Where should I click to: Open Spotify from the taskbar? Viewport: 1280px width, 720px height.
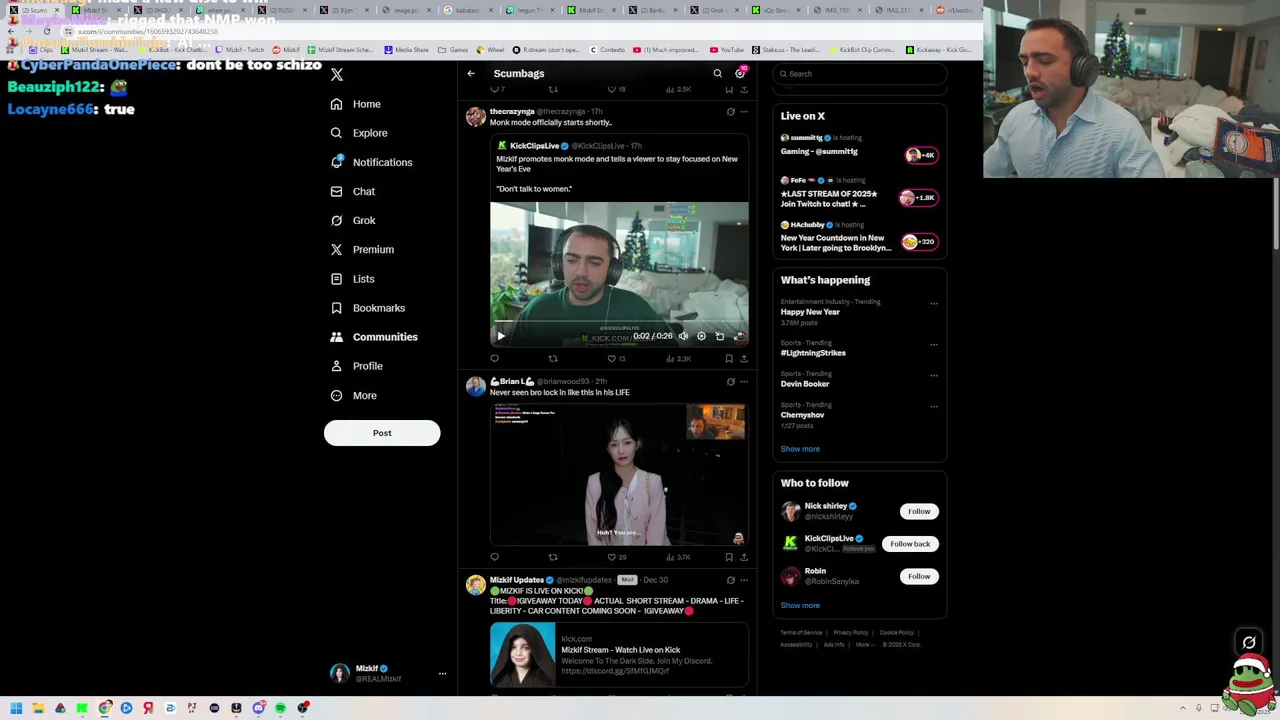point(280,708)
